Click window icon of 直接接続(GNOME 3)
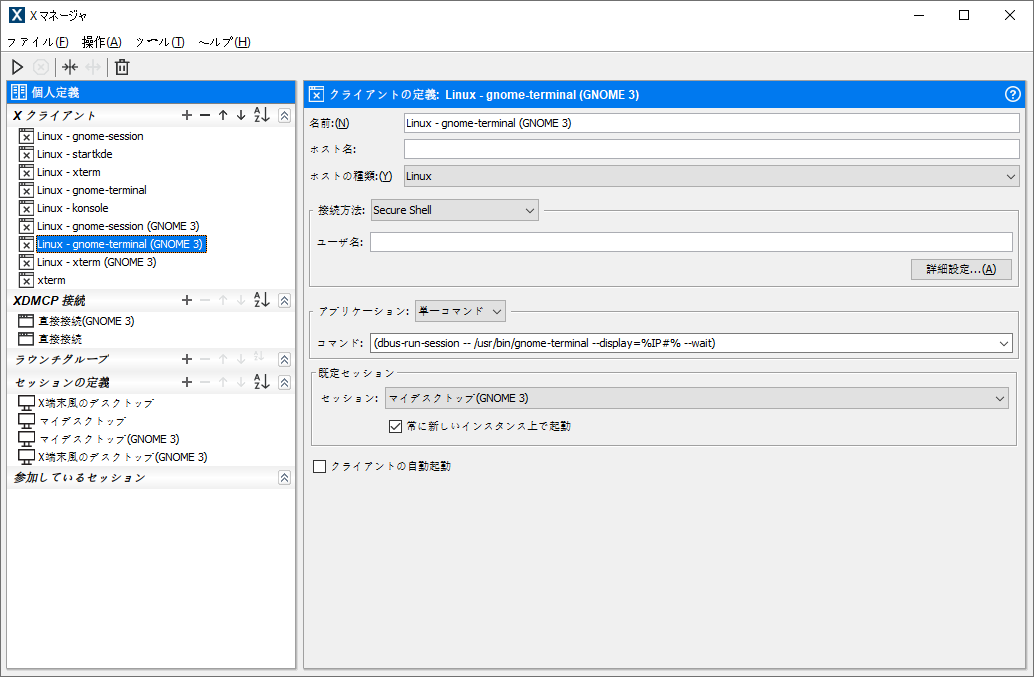1034x677 pixels. (x=26, y=321)
